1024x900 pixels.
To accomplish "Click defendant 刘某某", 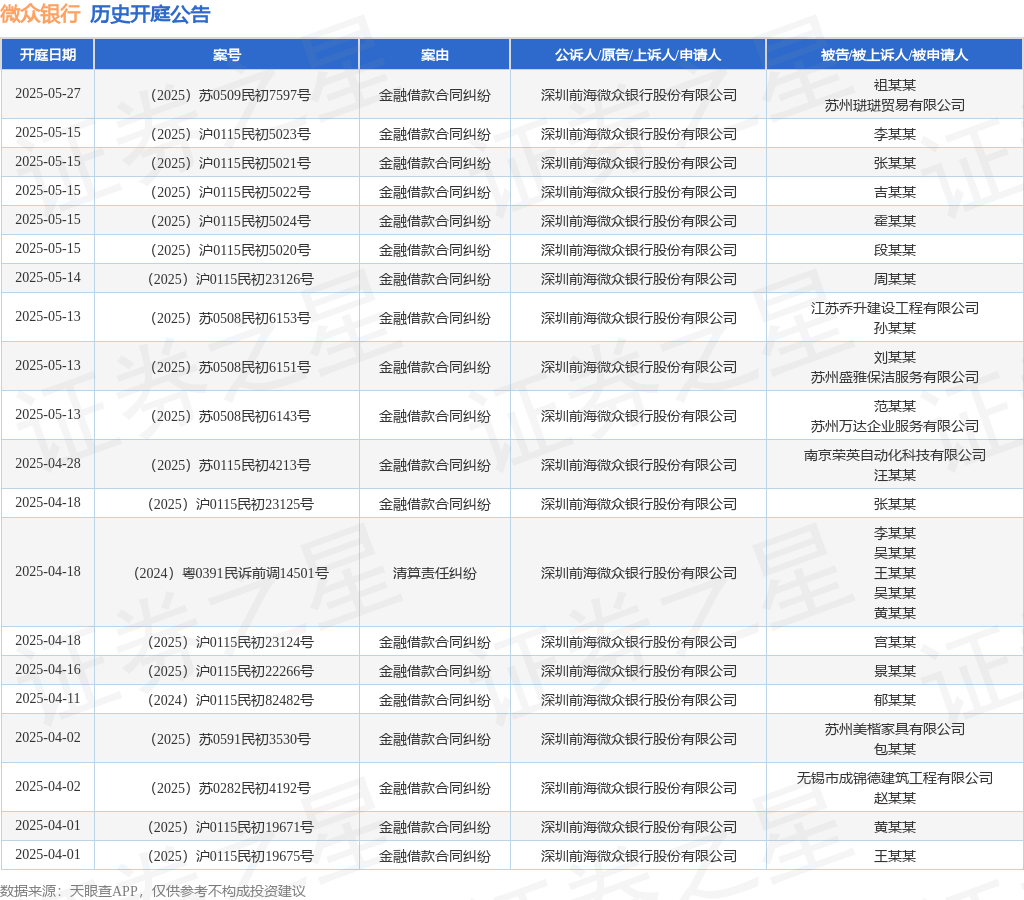I will click(895, 357).
